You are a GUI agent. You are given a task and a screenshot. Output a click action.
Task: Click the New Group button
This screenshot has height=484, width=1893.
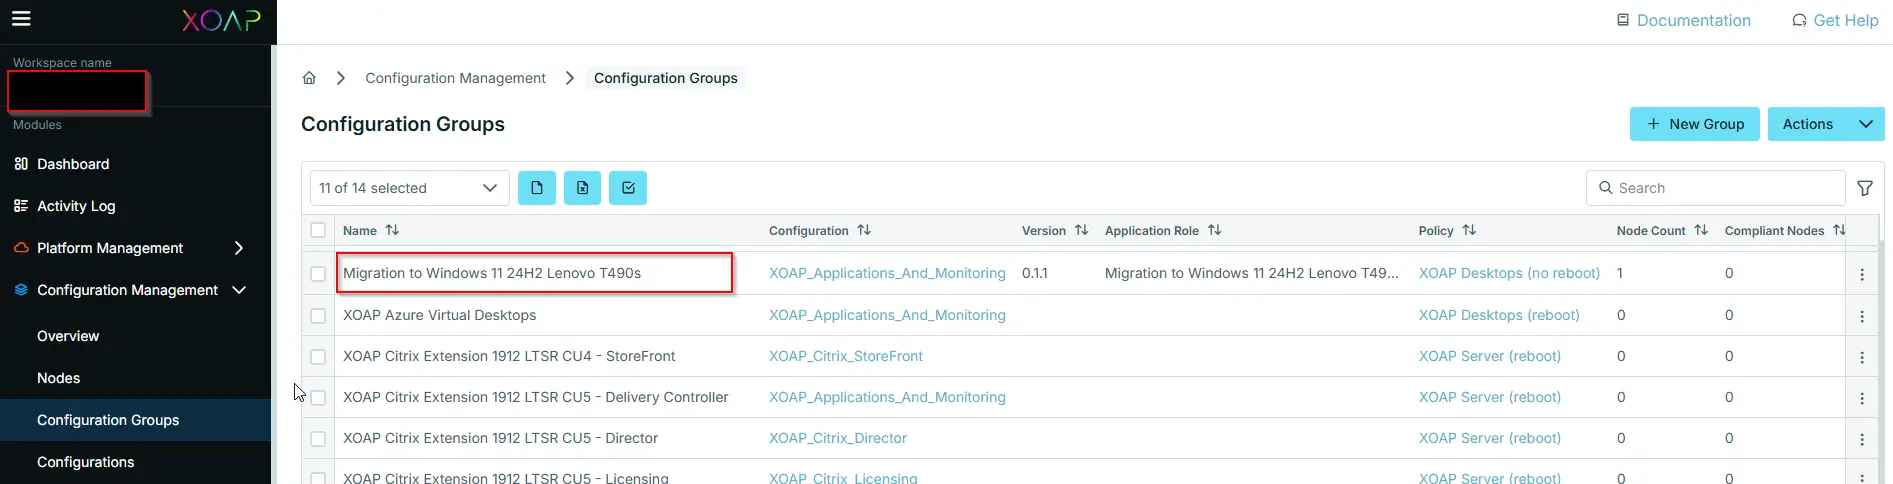tap(1694, 124)
